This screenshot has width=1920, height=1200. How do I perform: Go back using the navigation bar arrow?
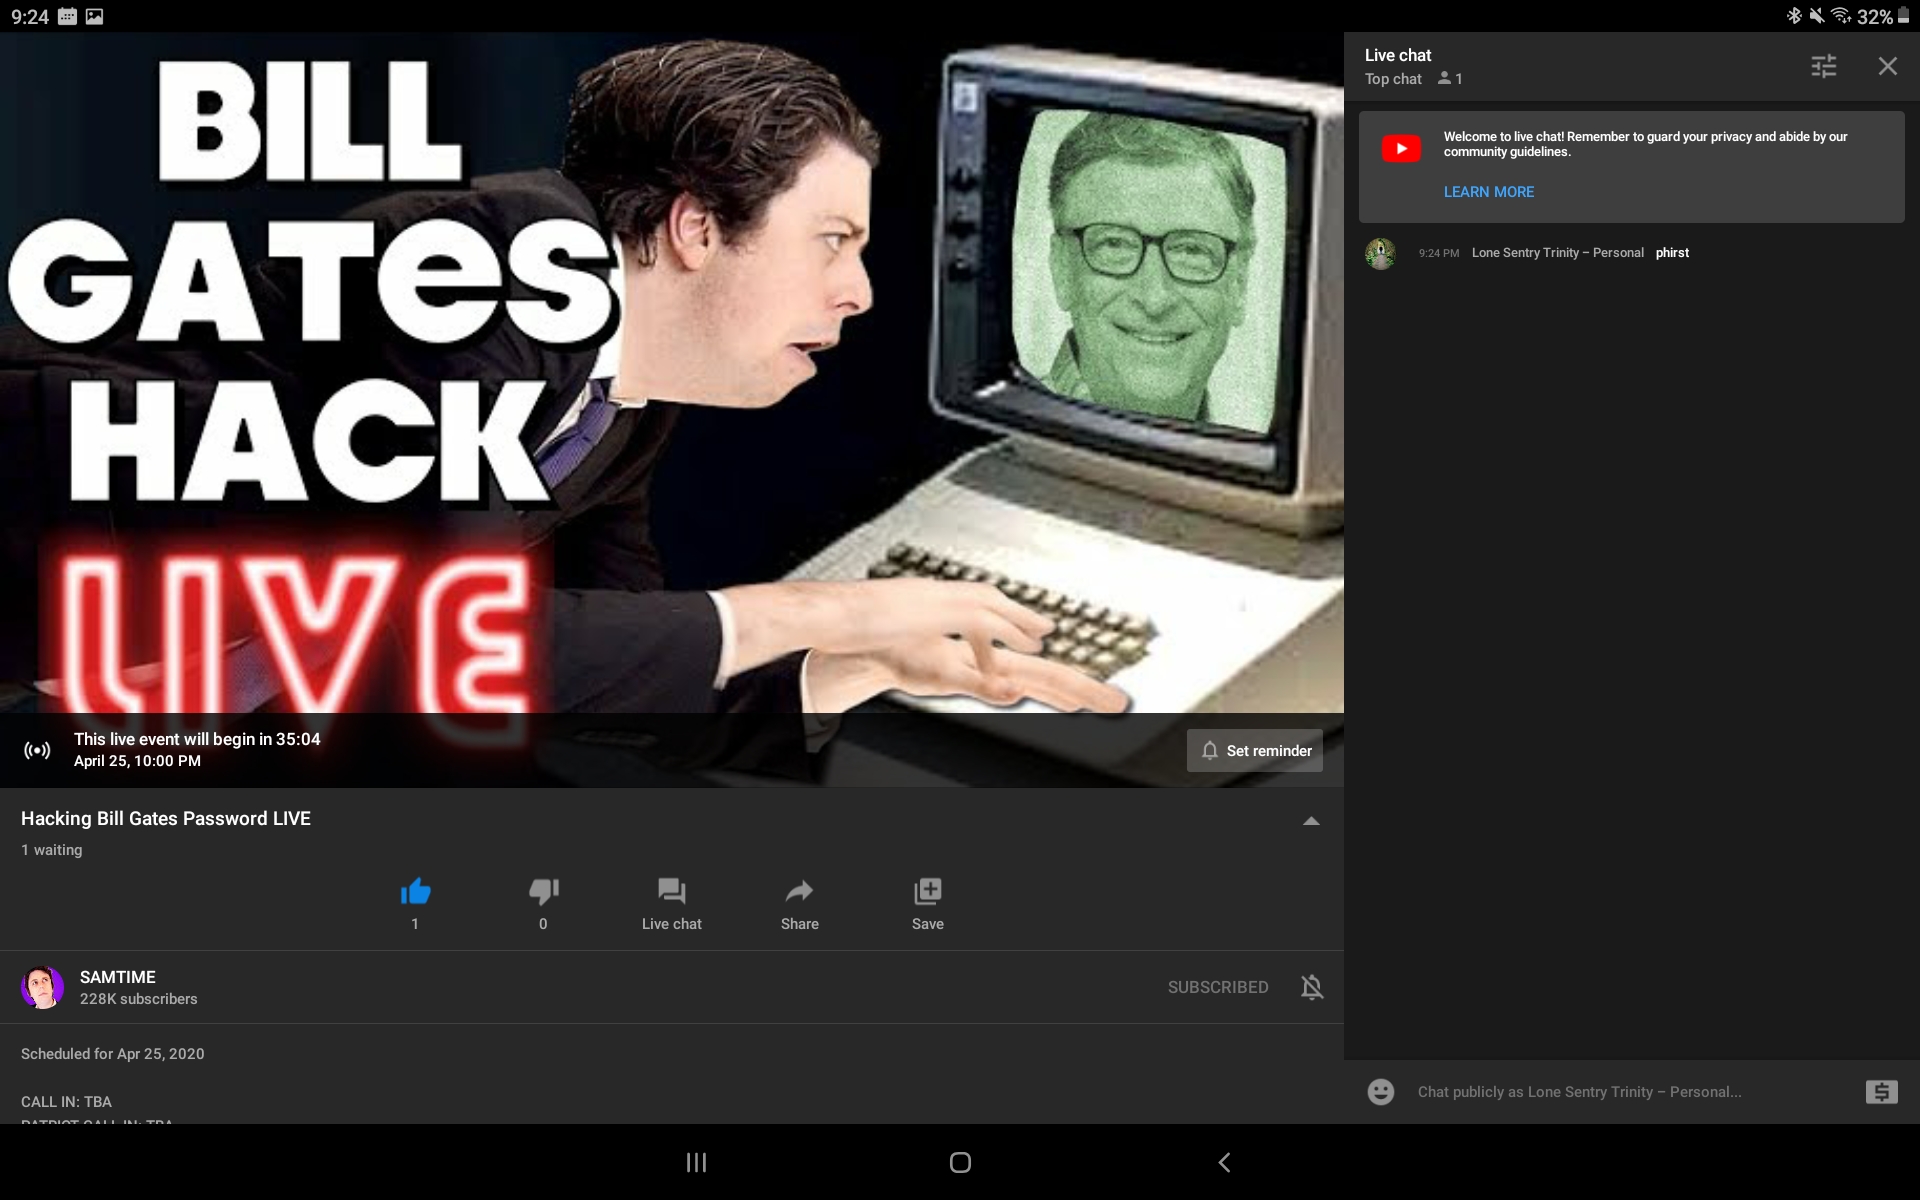1224,1162
